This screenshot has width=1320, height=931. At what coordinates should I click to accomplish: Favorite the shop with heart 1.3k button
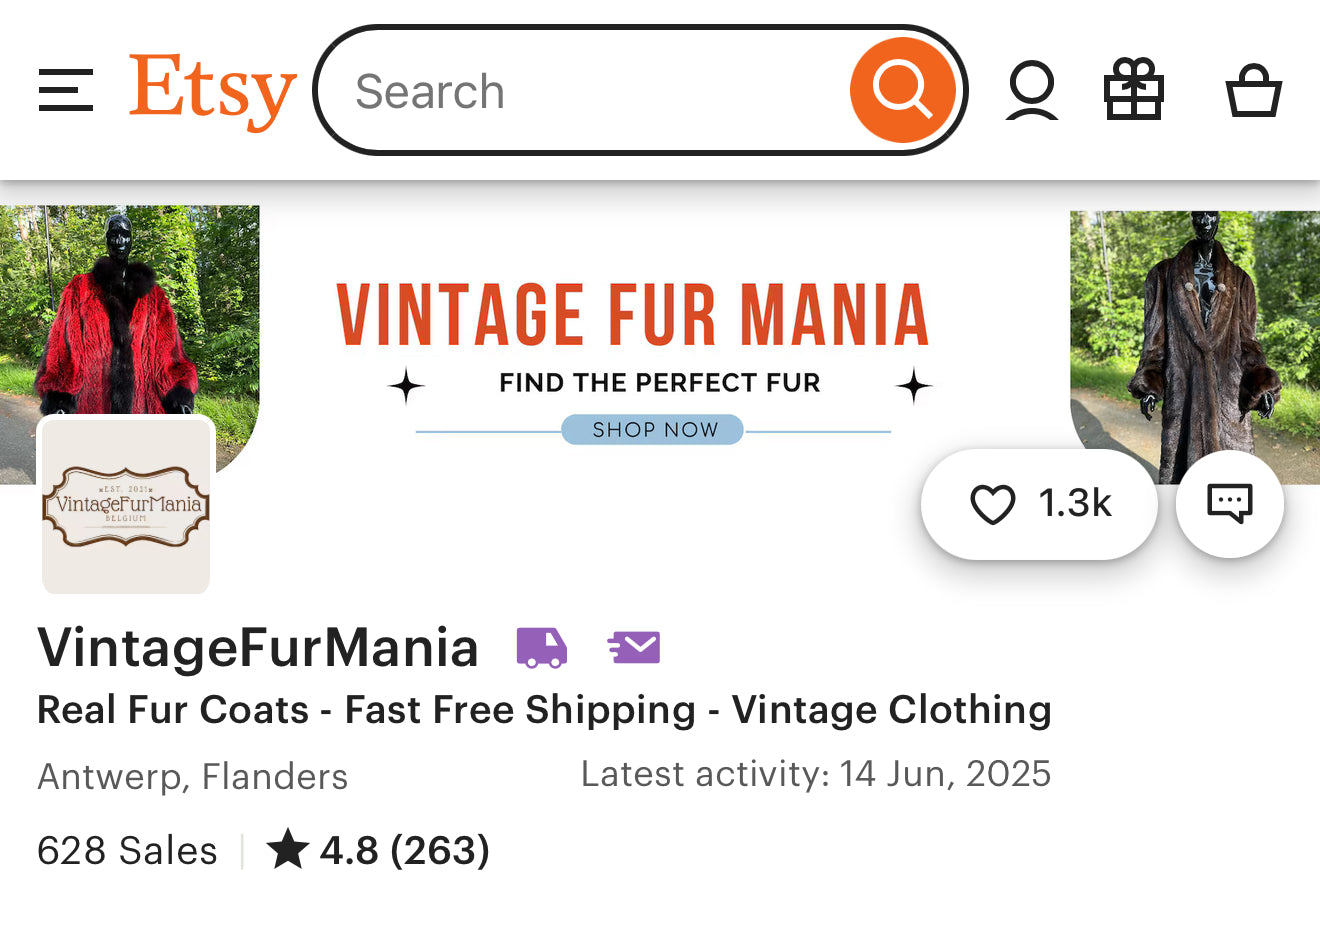1039,504
